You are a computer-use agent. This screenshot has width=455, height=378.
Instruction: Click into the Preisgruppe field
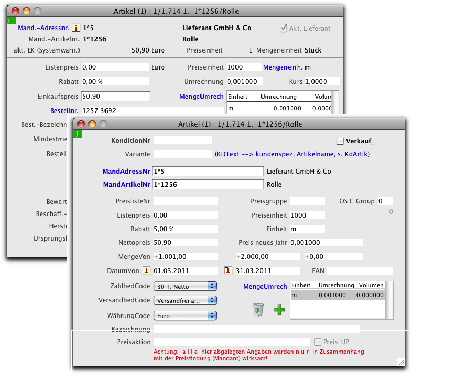coord(307,201)
